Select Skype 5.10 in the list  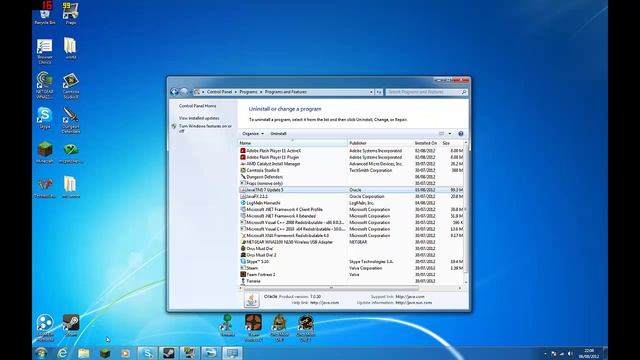pos(351,262)
